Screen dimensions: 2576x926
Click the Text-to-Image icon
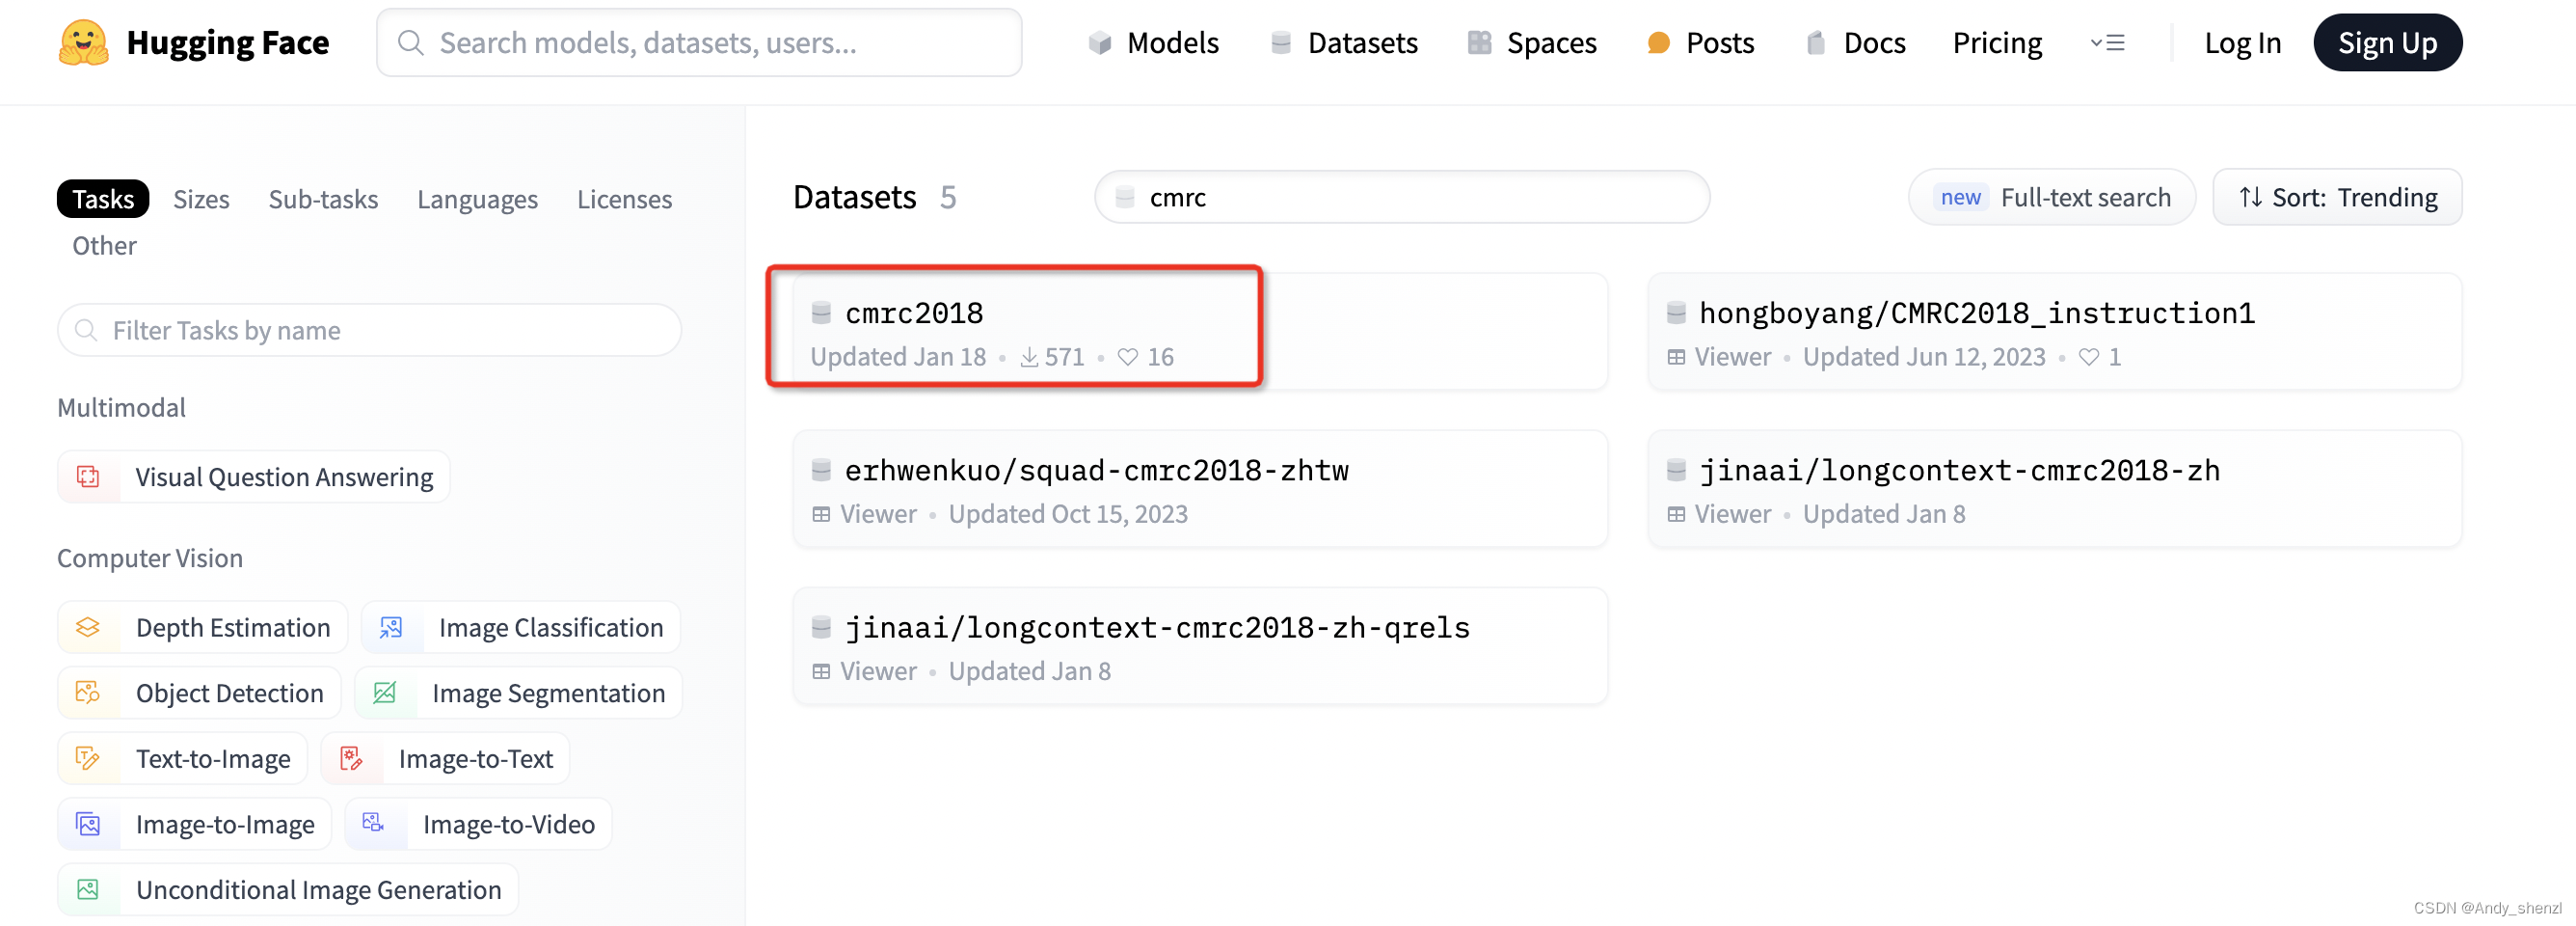point(88,759)
